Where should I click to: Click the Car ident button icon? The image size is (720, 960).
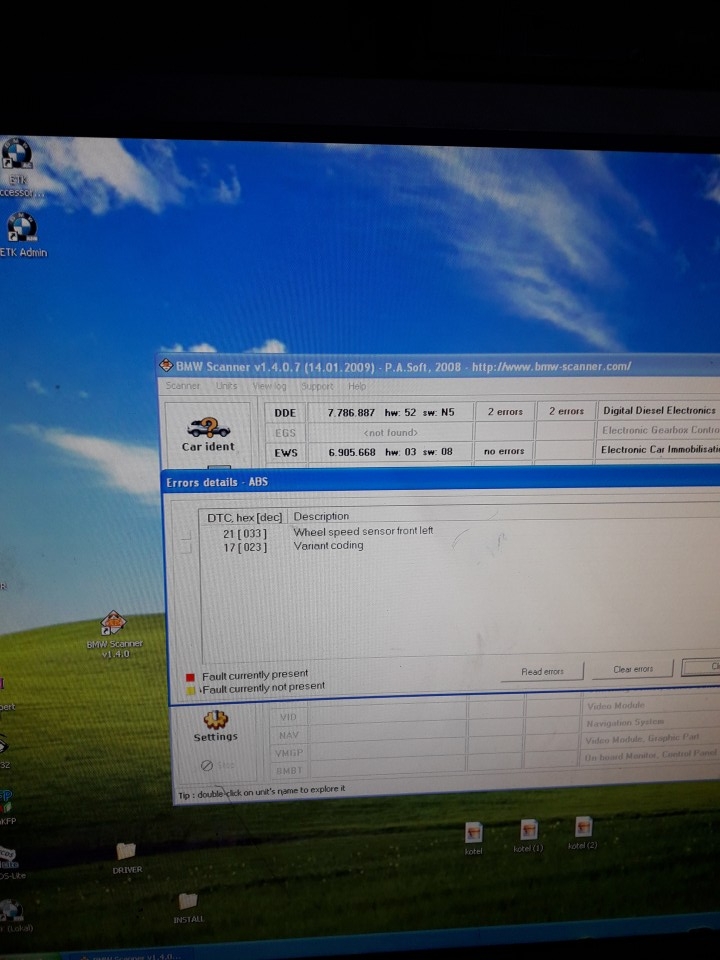(208, 433)
